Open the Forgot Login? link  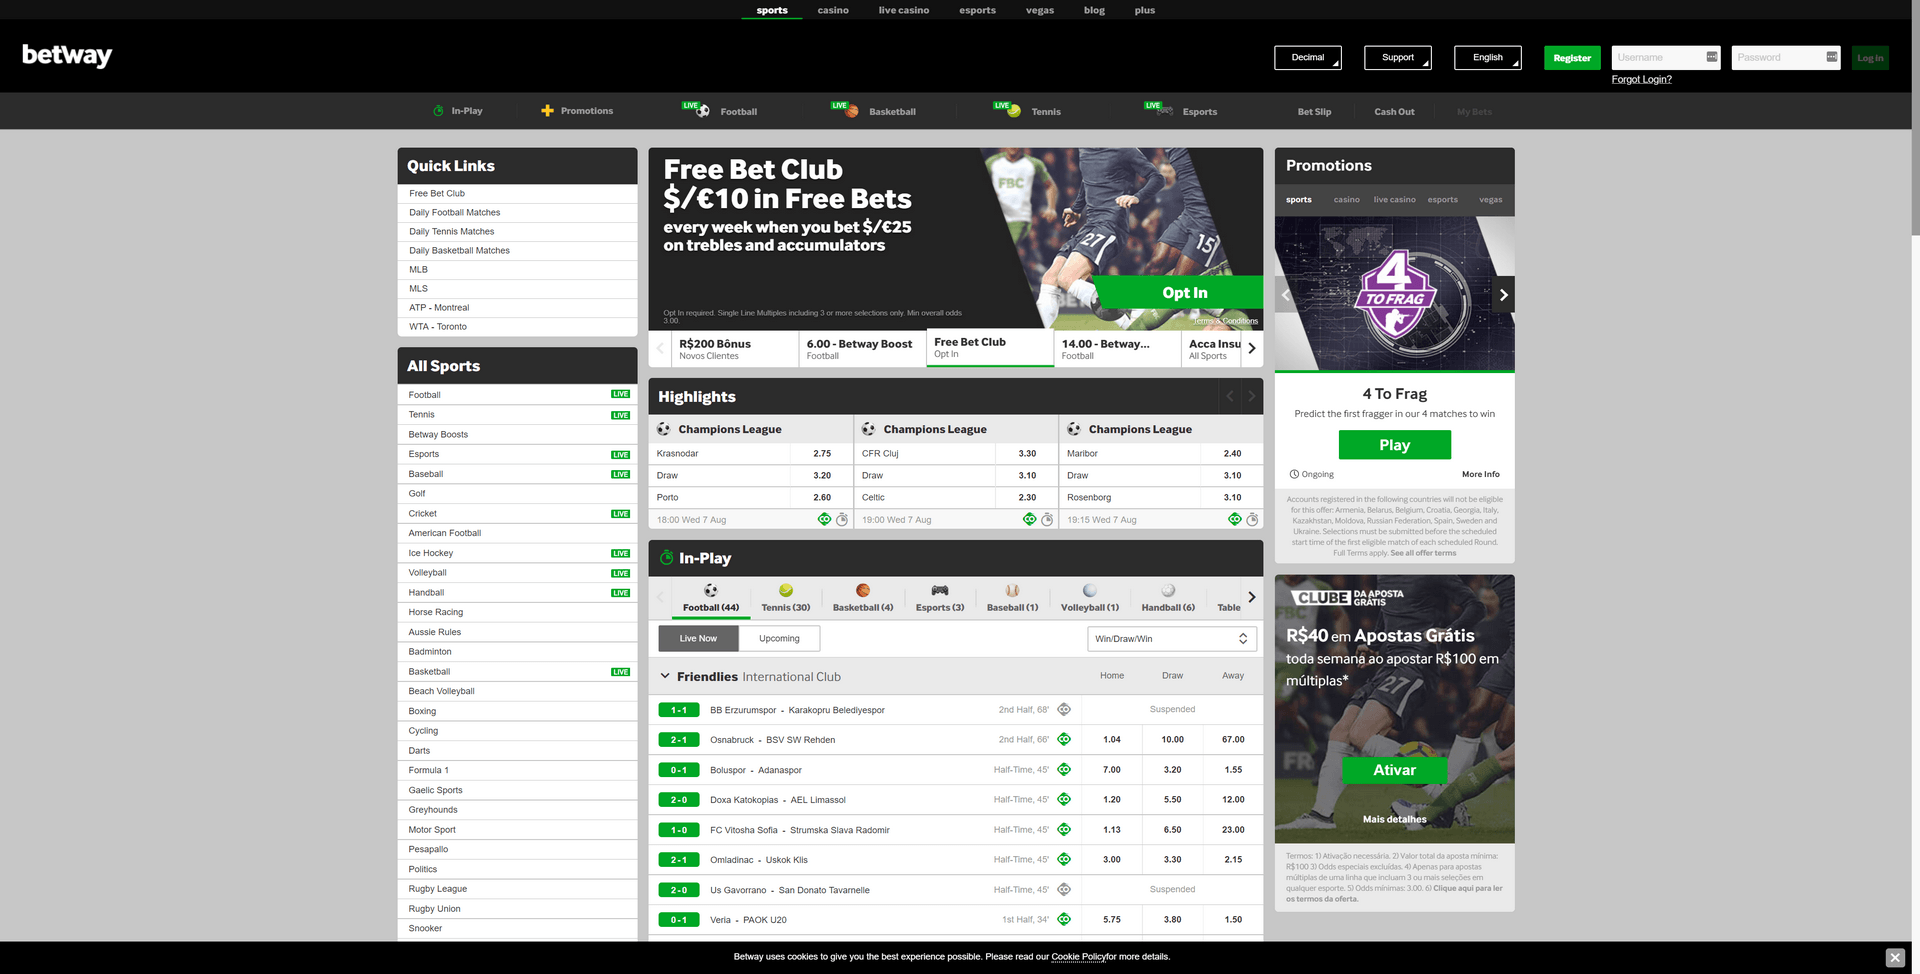1641,80
